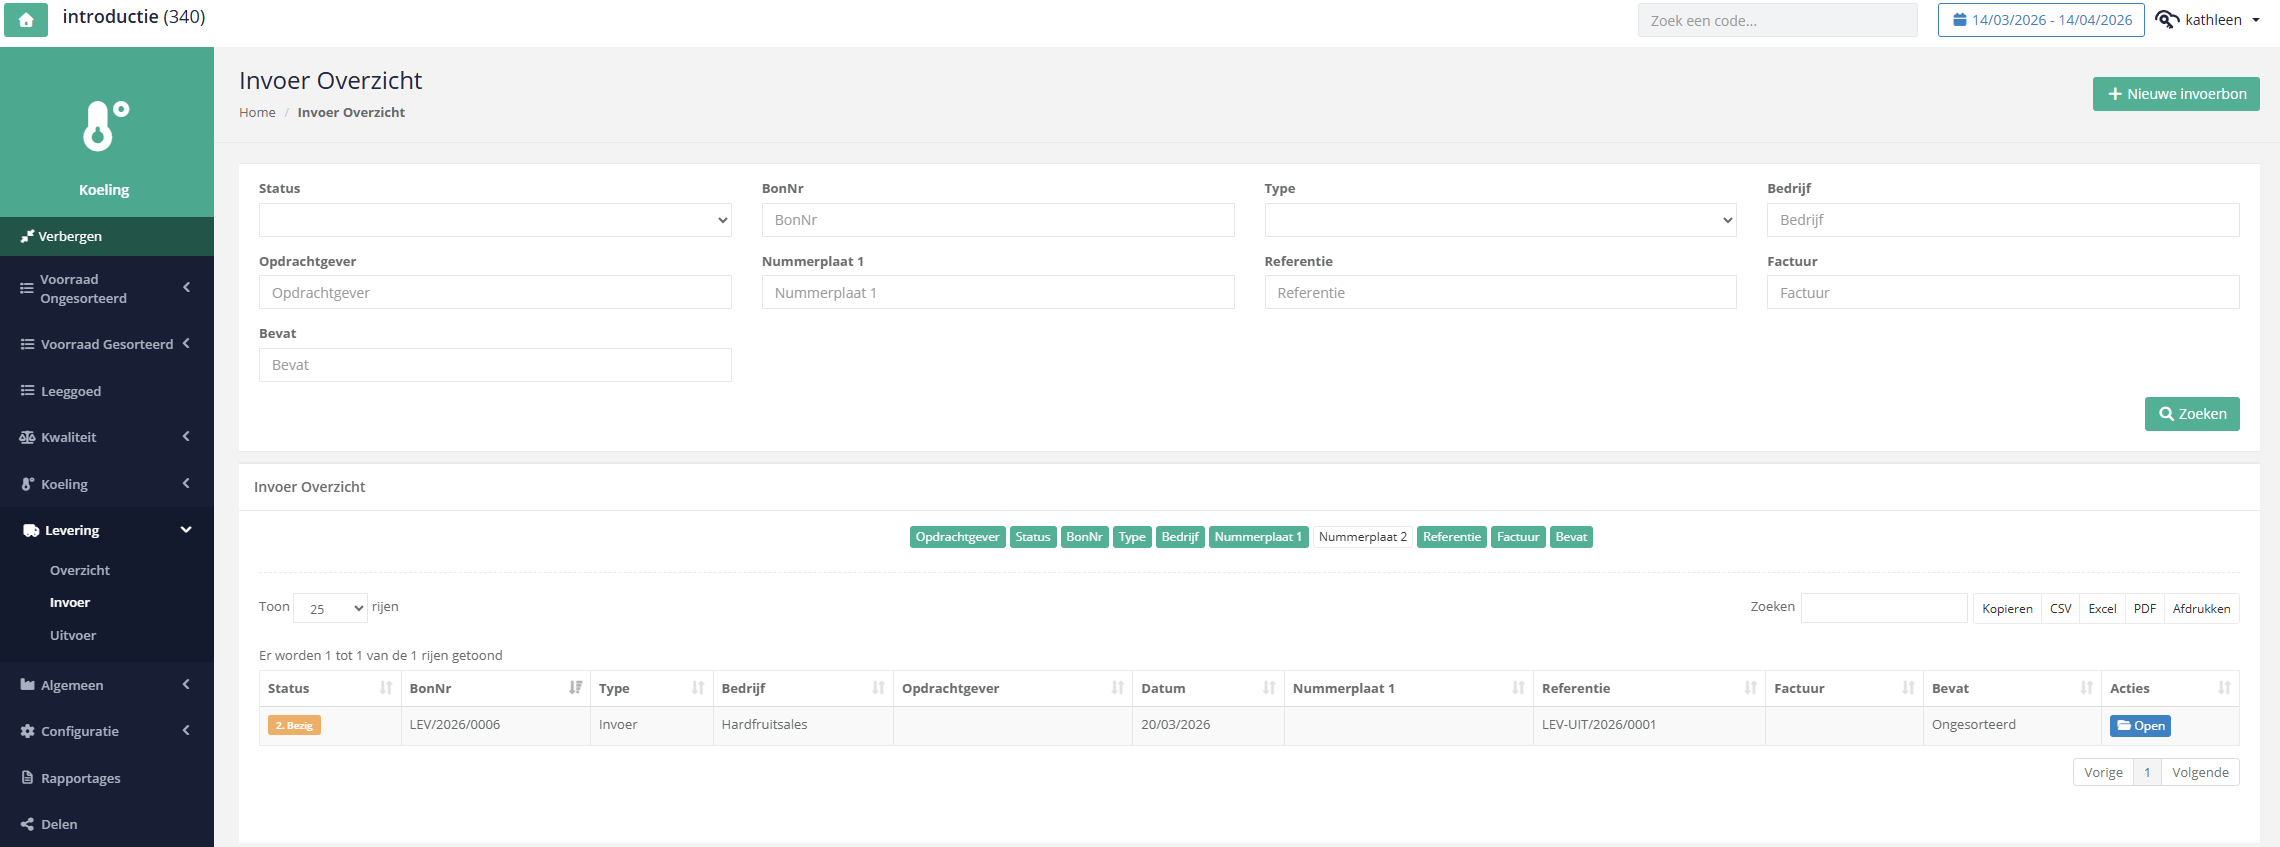Click Nieuwe invoerbon button
The image size is (2280, 847).
[x=2176, y=94]
